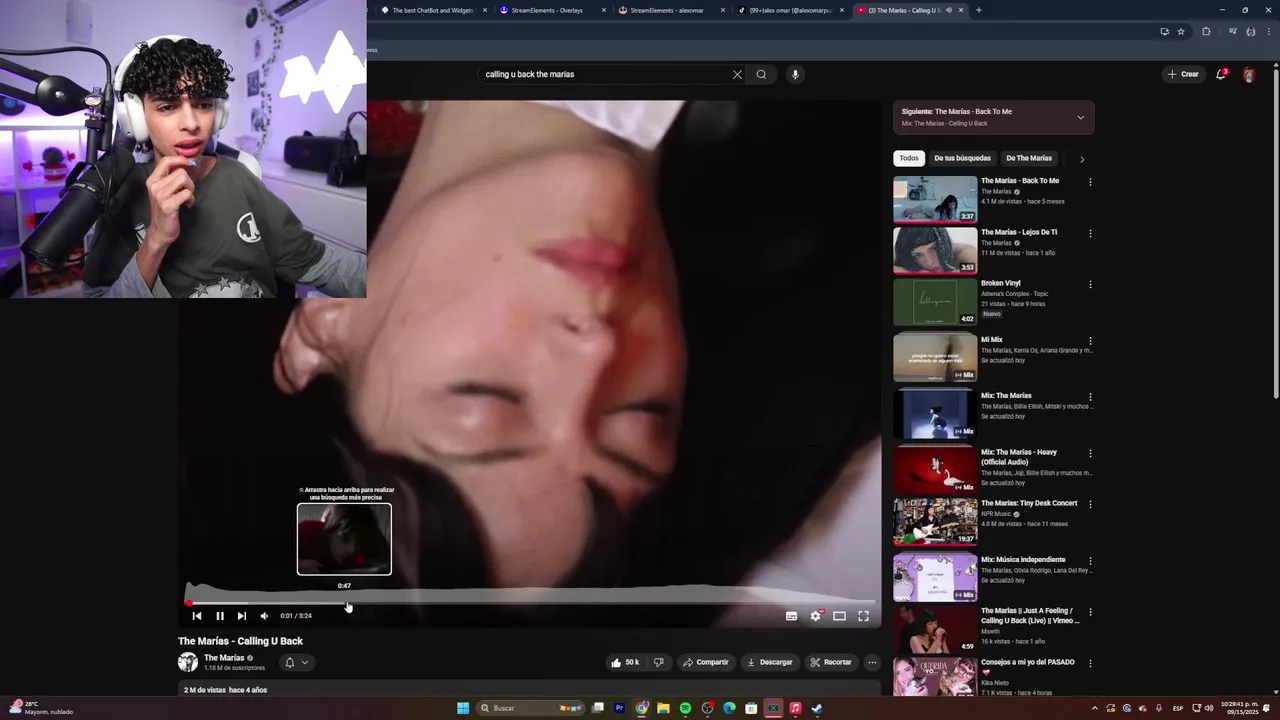The height and width of the screenshot is (720, 1280).
Task: Open The Marías channel name link
Action: (224, 658)
